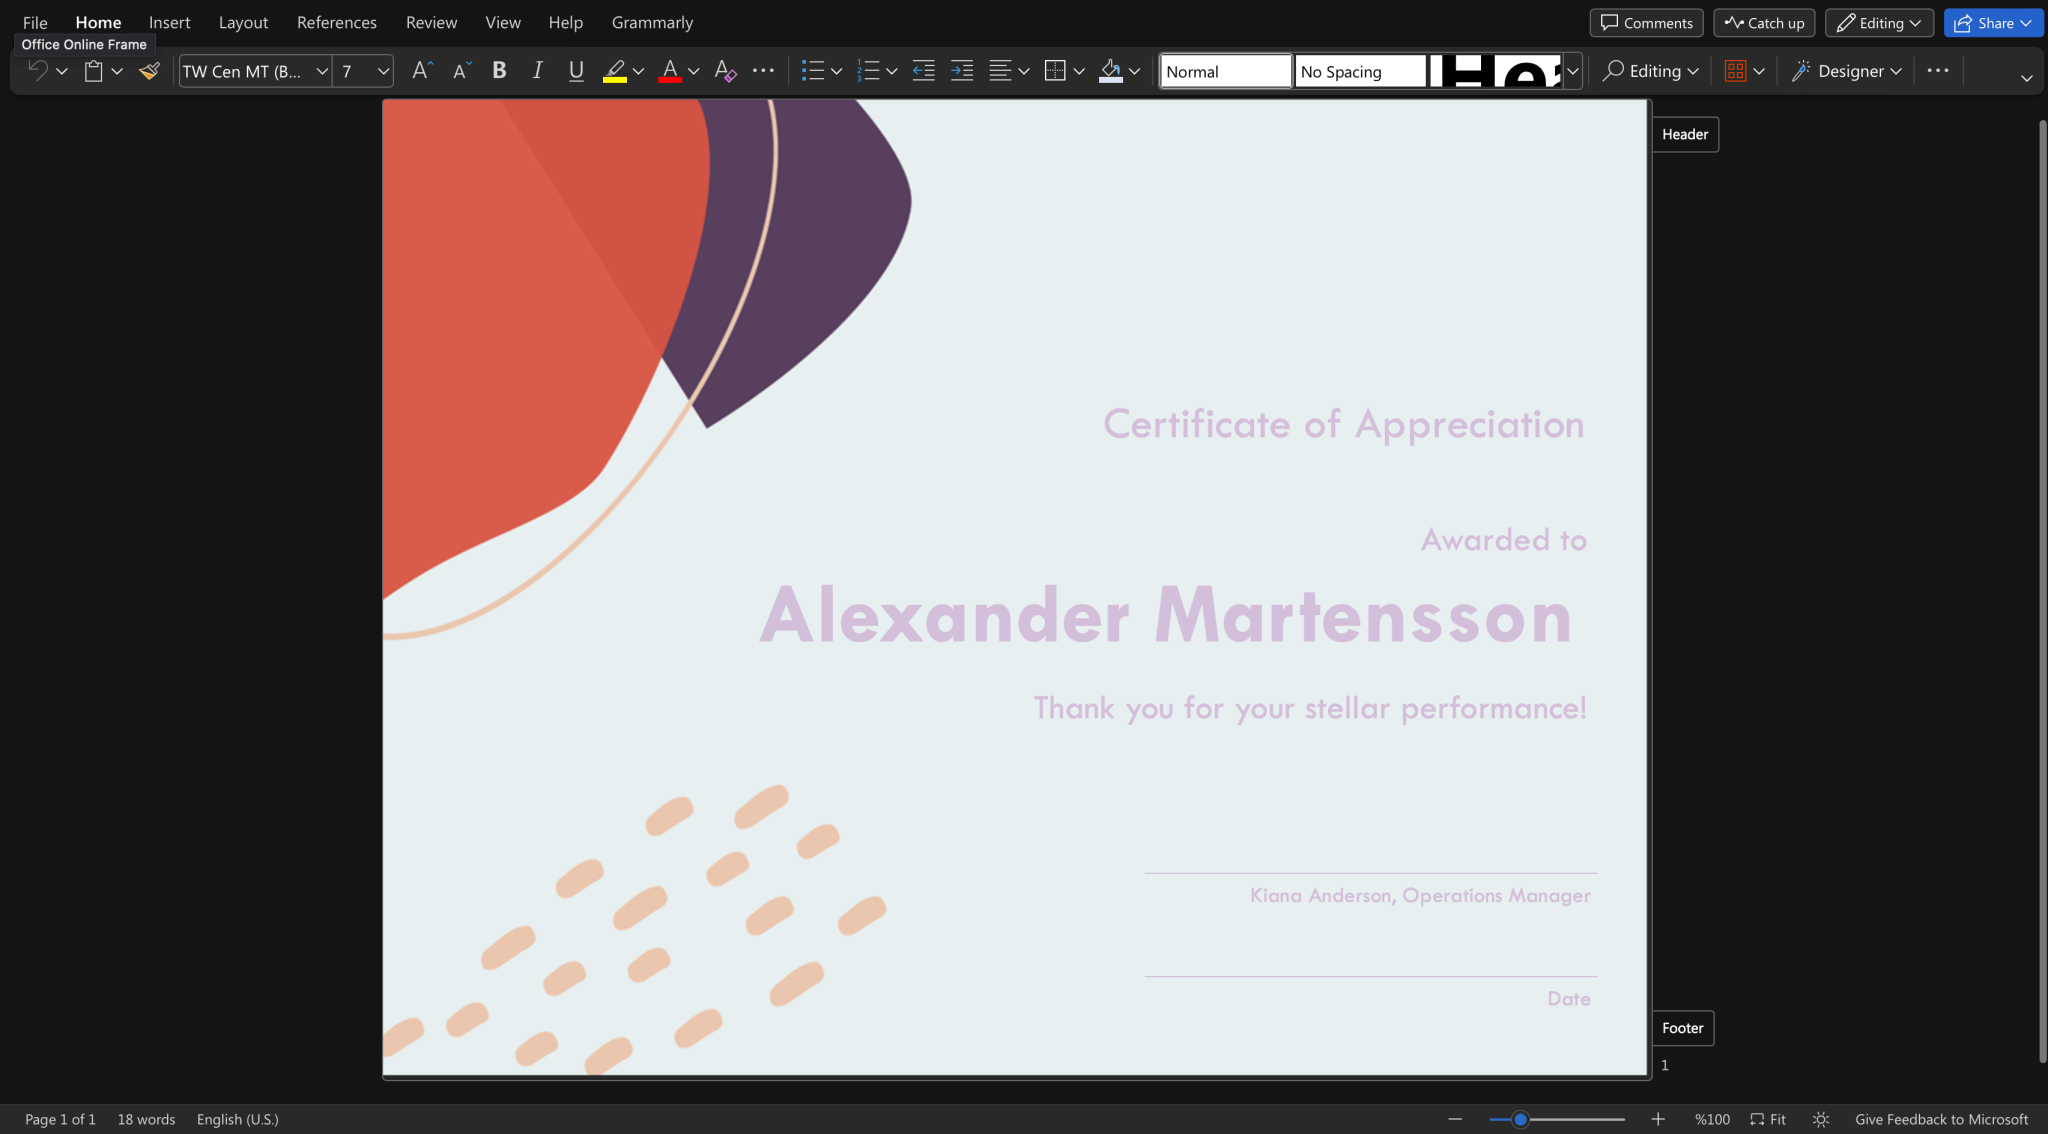Screen dimensions: 2048x1134
Task: Toggle the page brightness in status bar
Action: 1820,1119
